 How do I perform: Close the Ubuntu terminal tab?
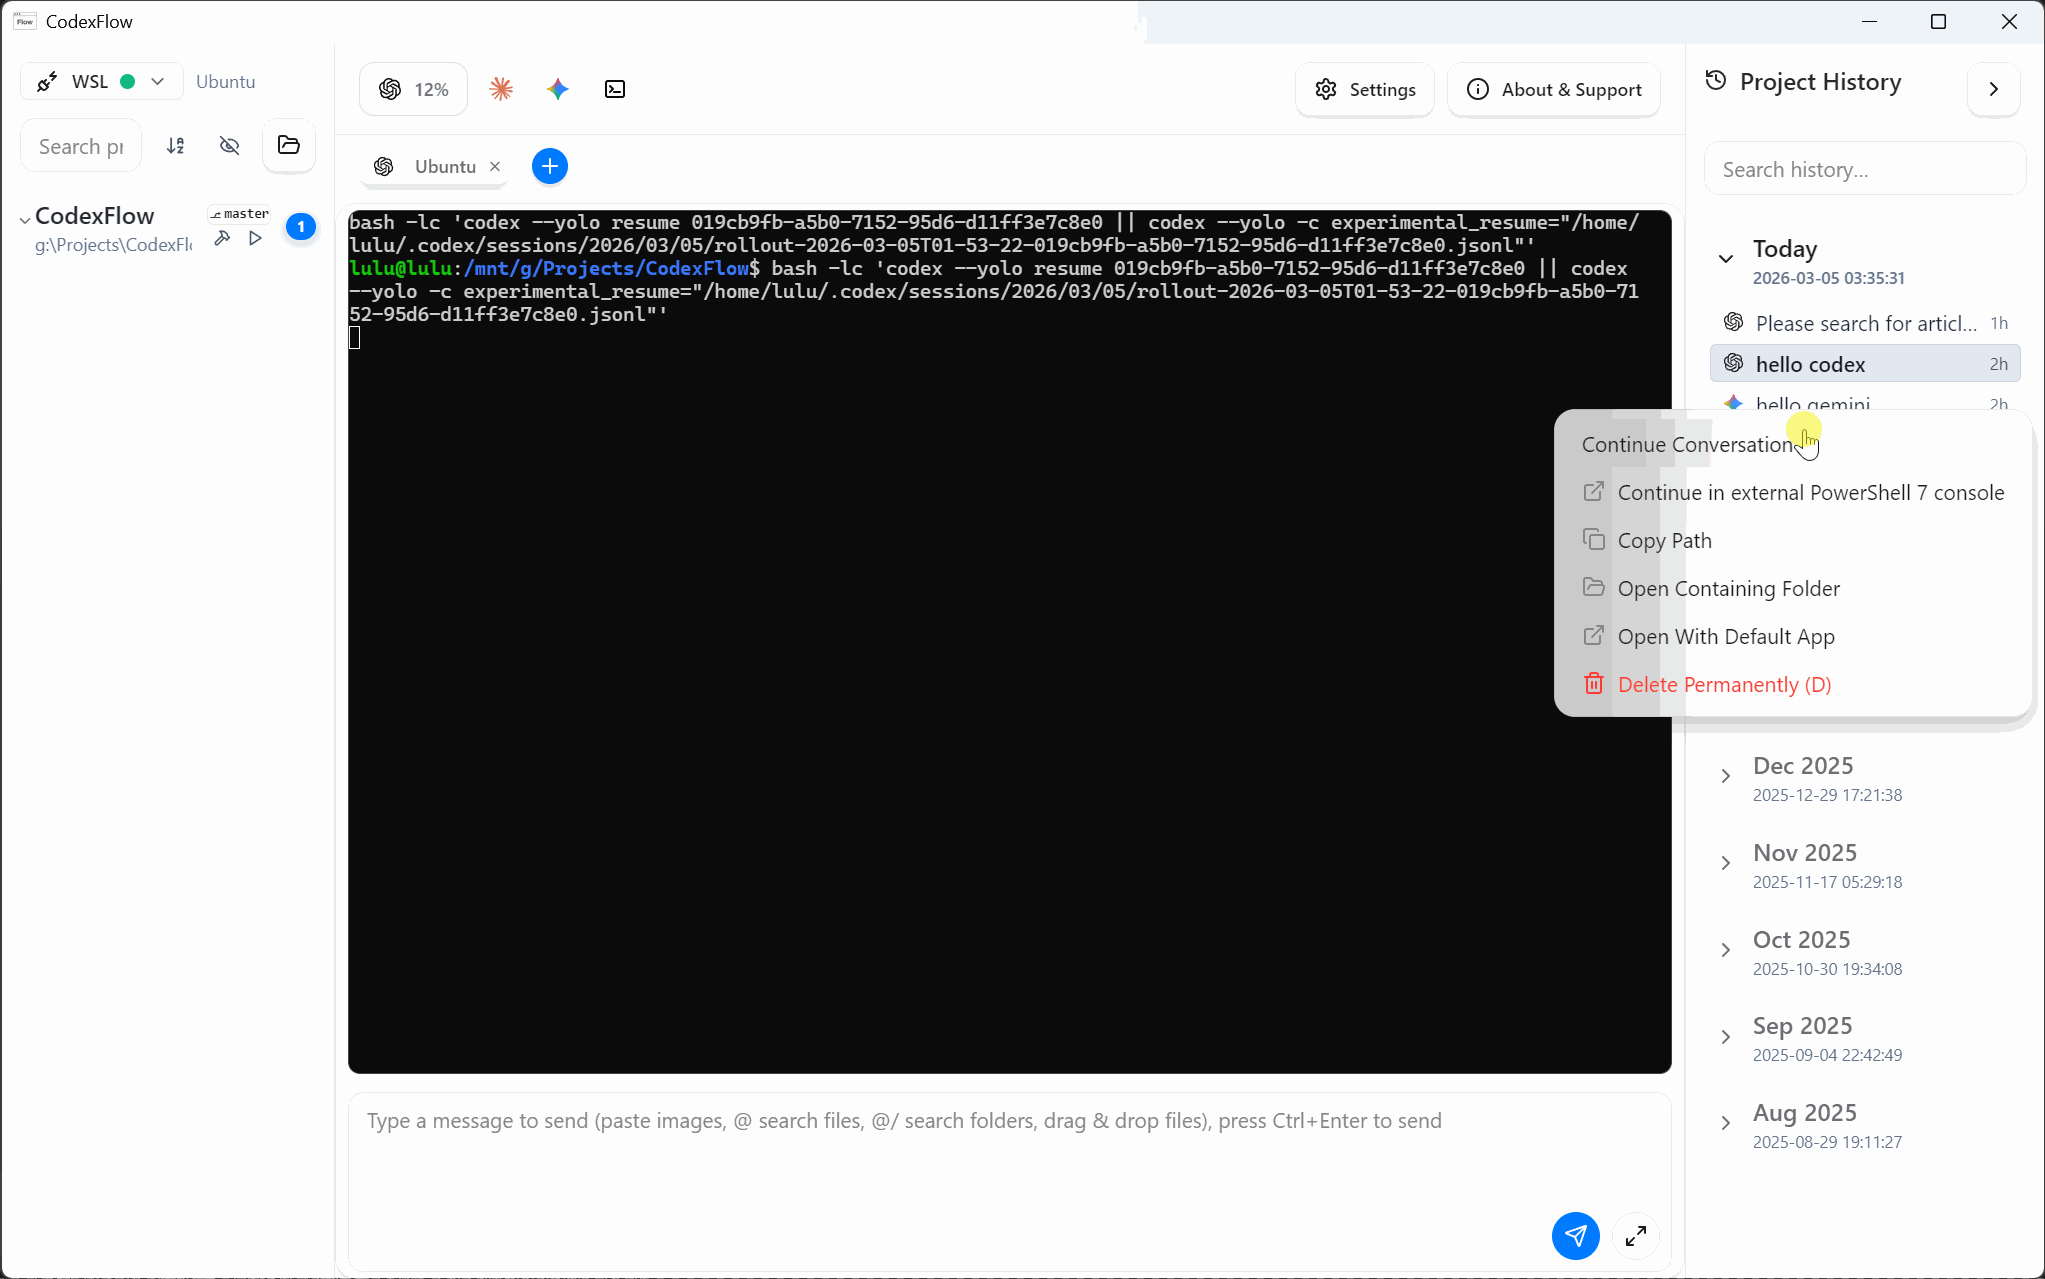point(495,167)
